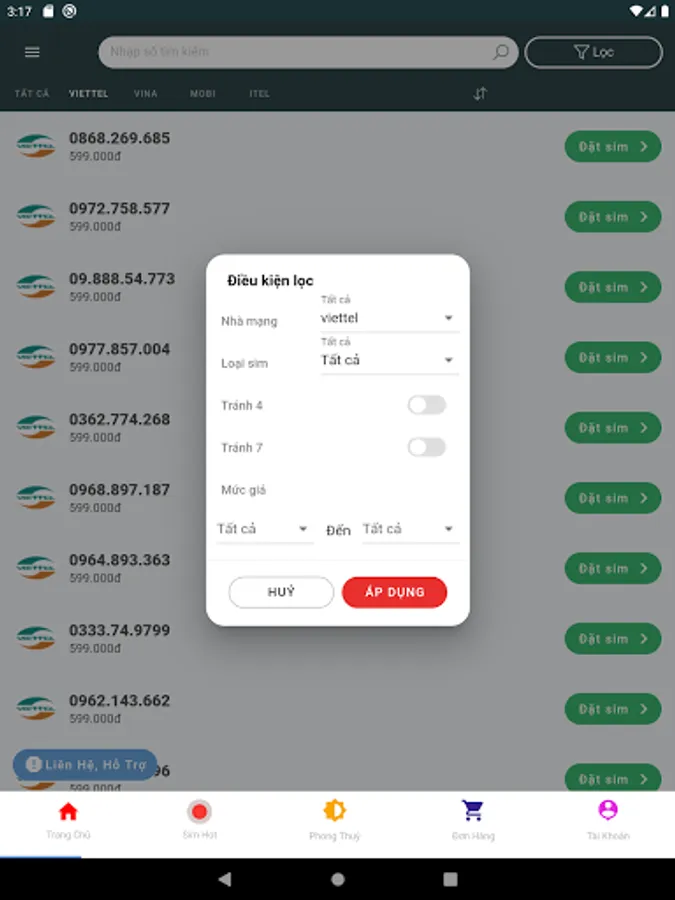Image resolution: width=675 pixels, height=900 pixels.
Task: Expand the Mức giá Tất cả dropdown
Action: (x=262, y=528)
